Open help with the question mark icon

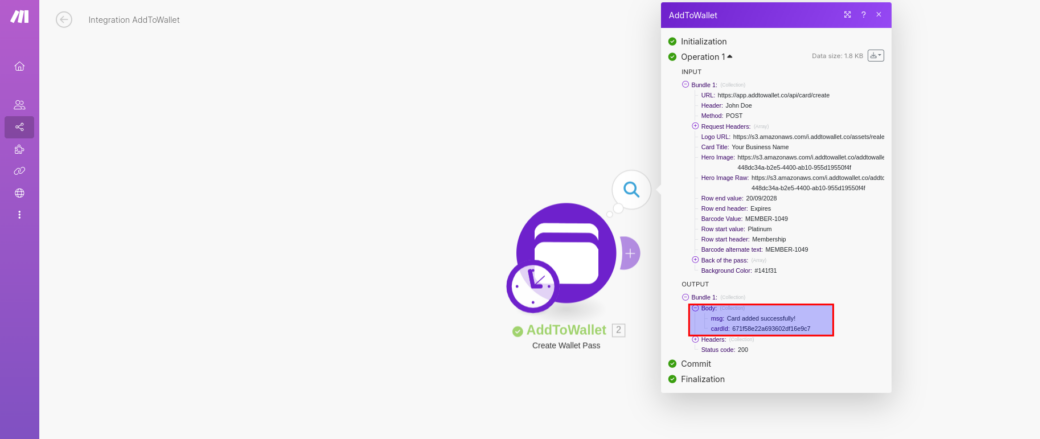pos(863,15)
